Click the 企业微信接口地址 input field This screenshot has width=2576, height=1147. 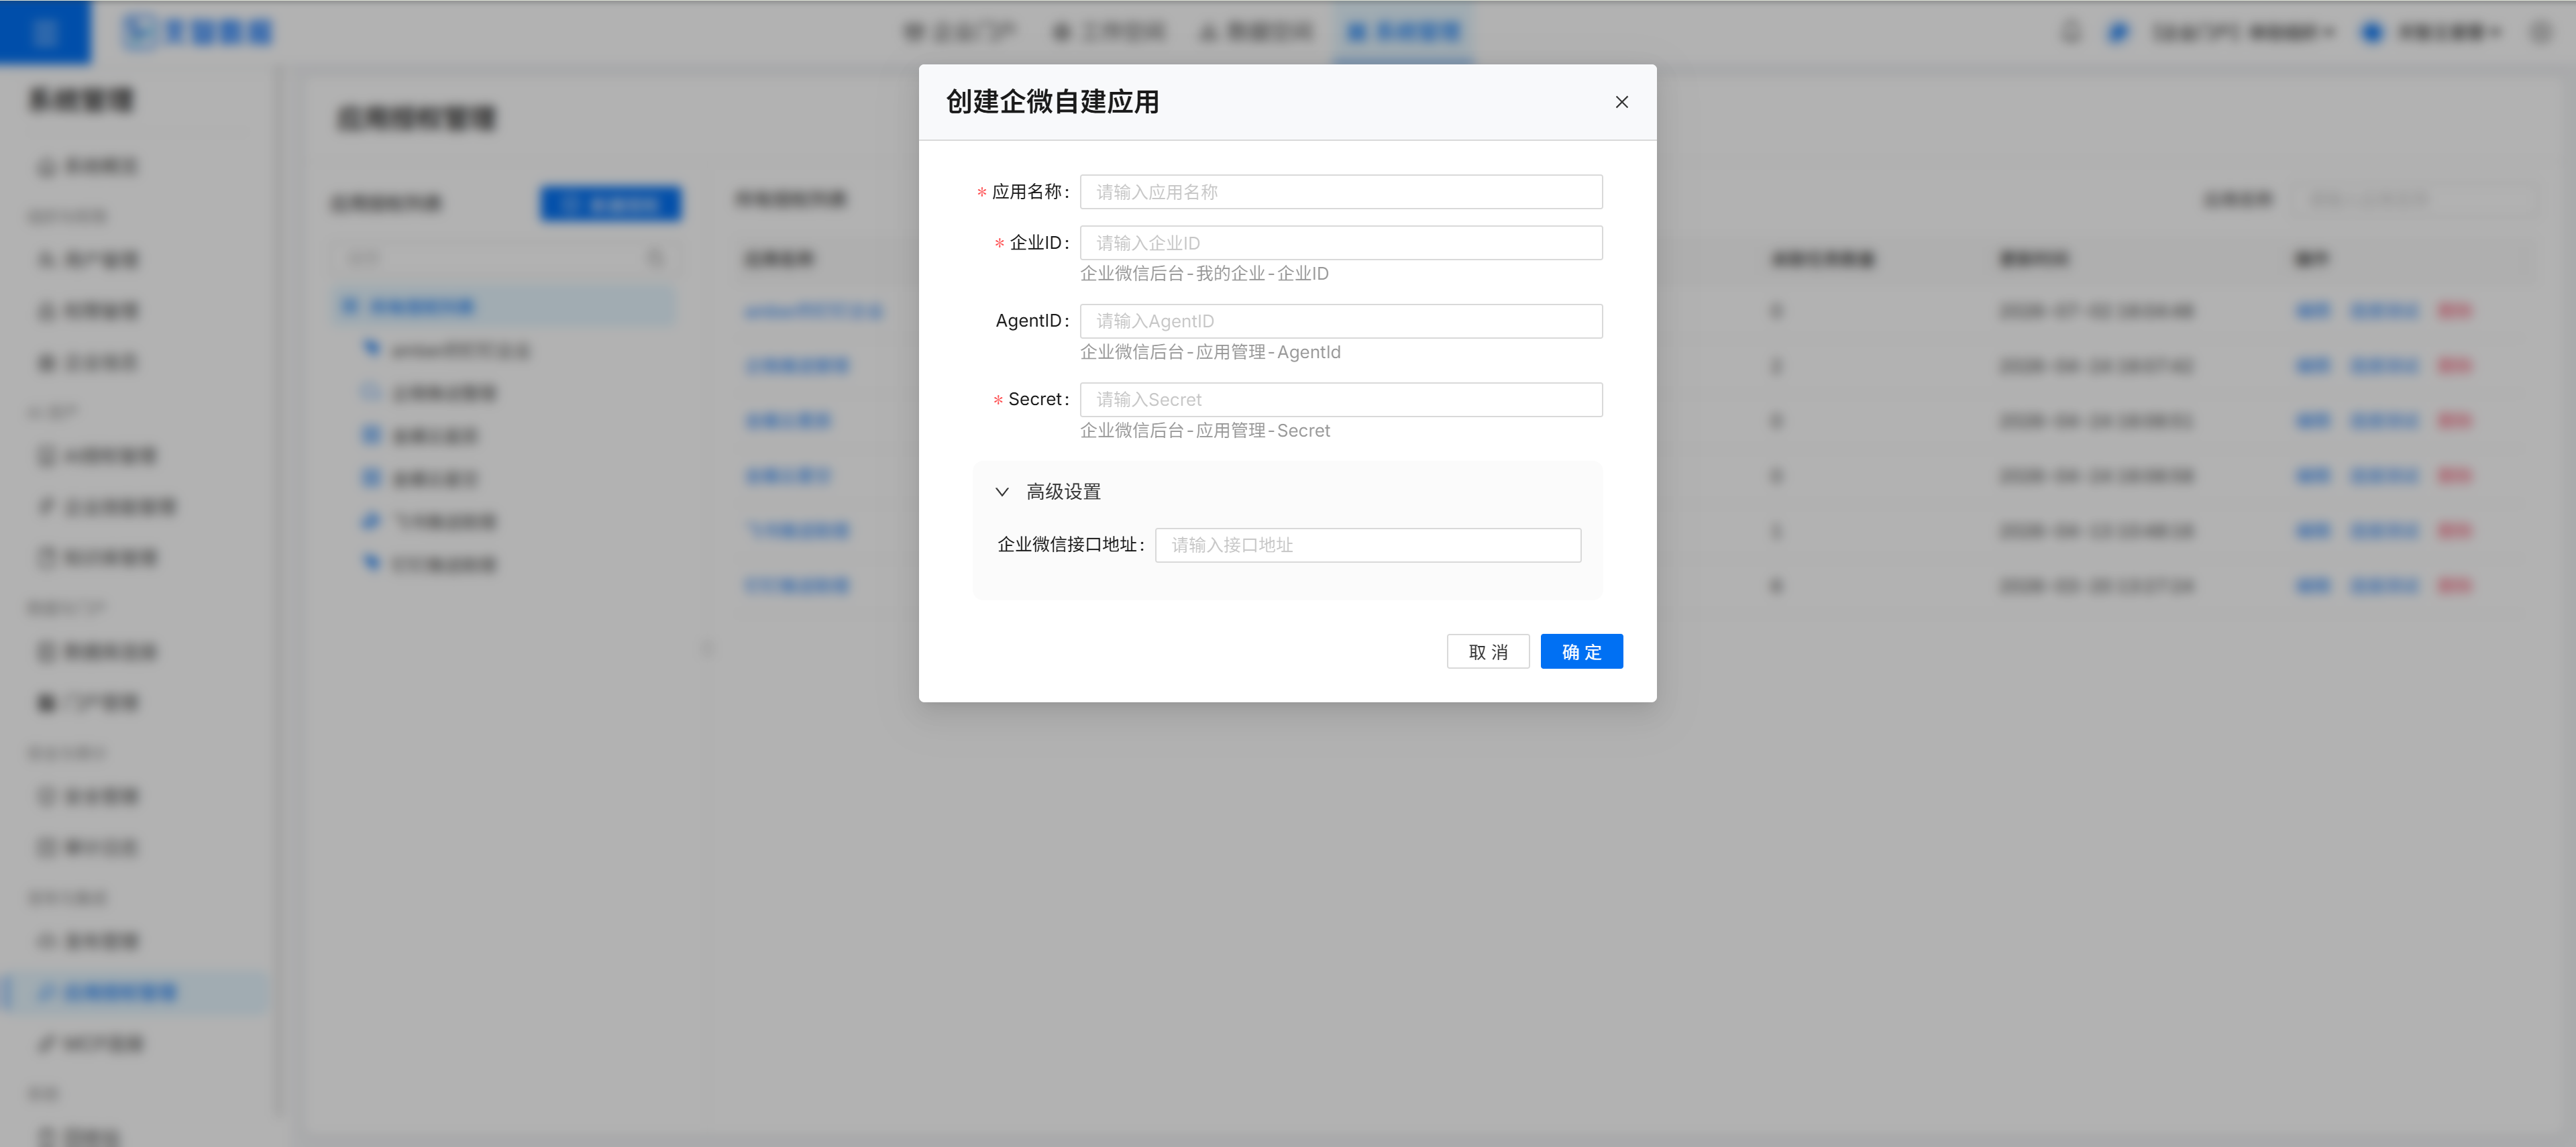[1367, 545]
